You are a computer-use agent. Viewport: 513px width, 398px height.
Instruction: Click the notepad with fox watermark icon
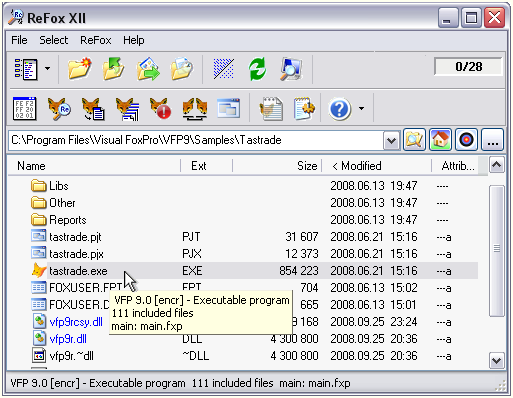271,109
